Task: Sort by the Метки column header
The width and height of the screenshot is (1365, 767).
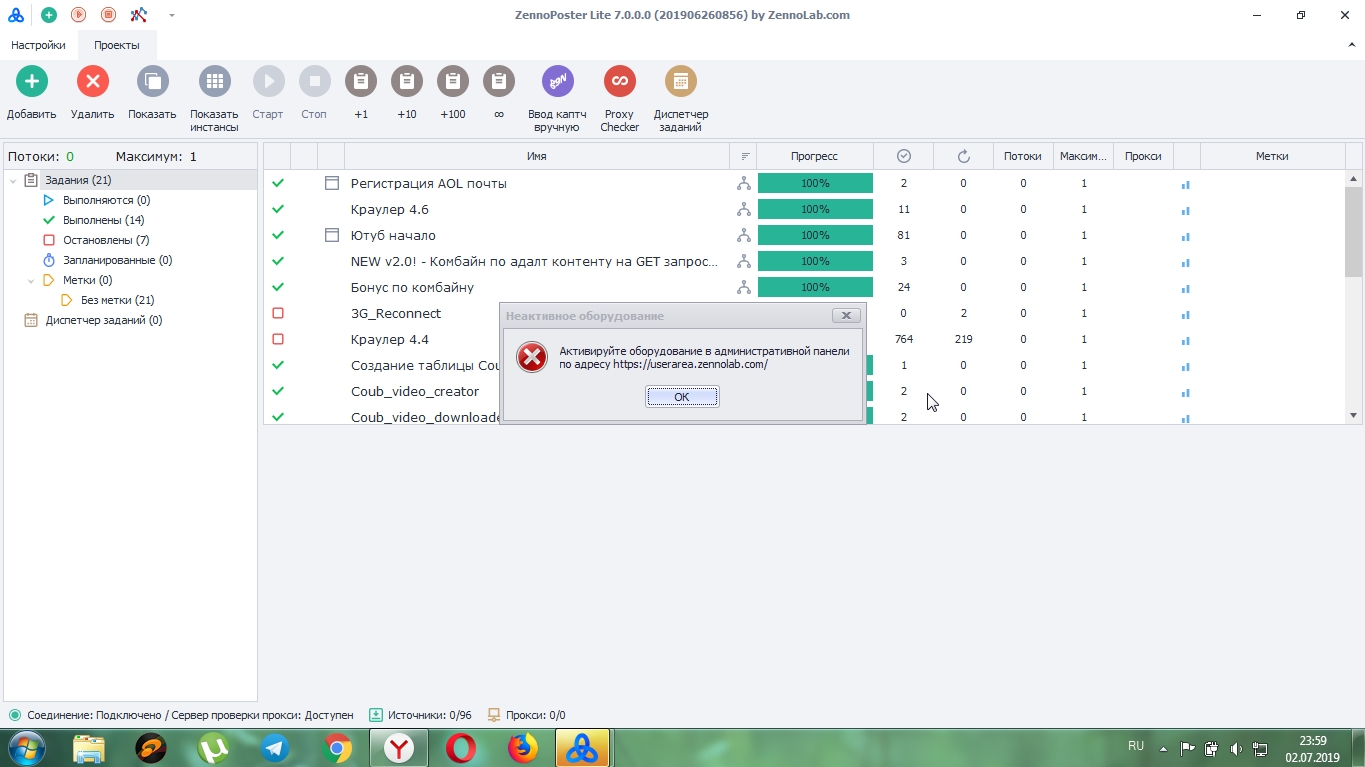Action: click(1273, 156)
